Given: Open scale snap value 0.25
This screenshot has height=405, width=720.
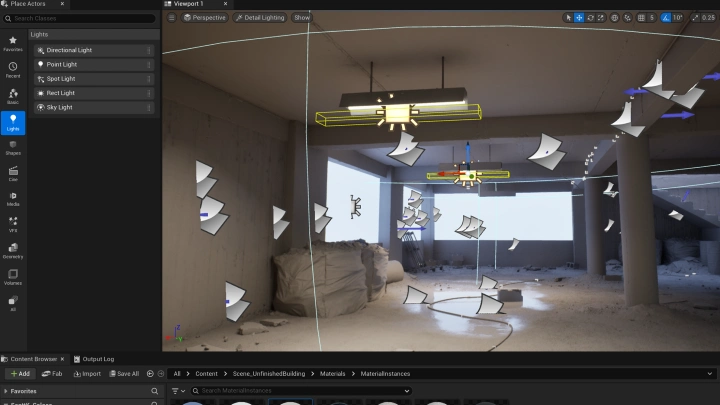Looking at the screenshot, I should [x=709, y=17].
